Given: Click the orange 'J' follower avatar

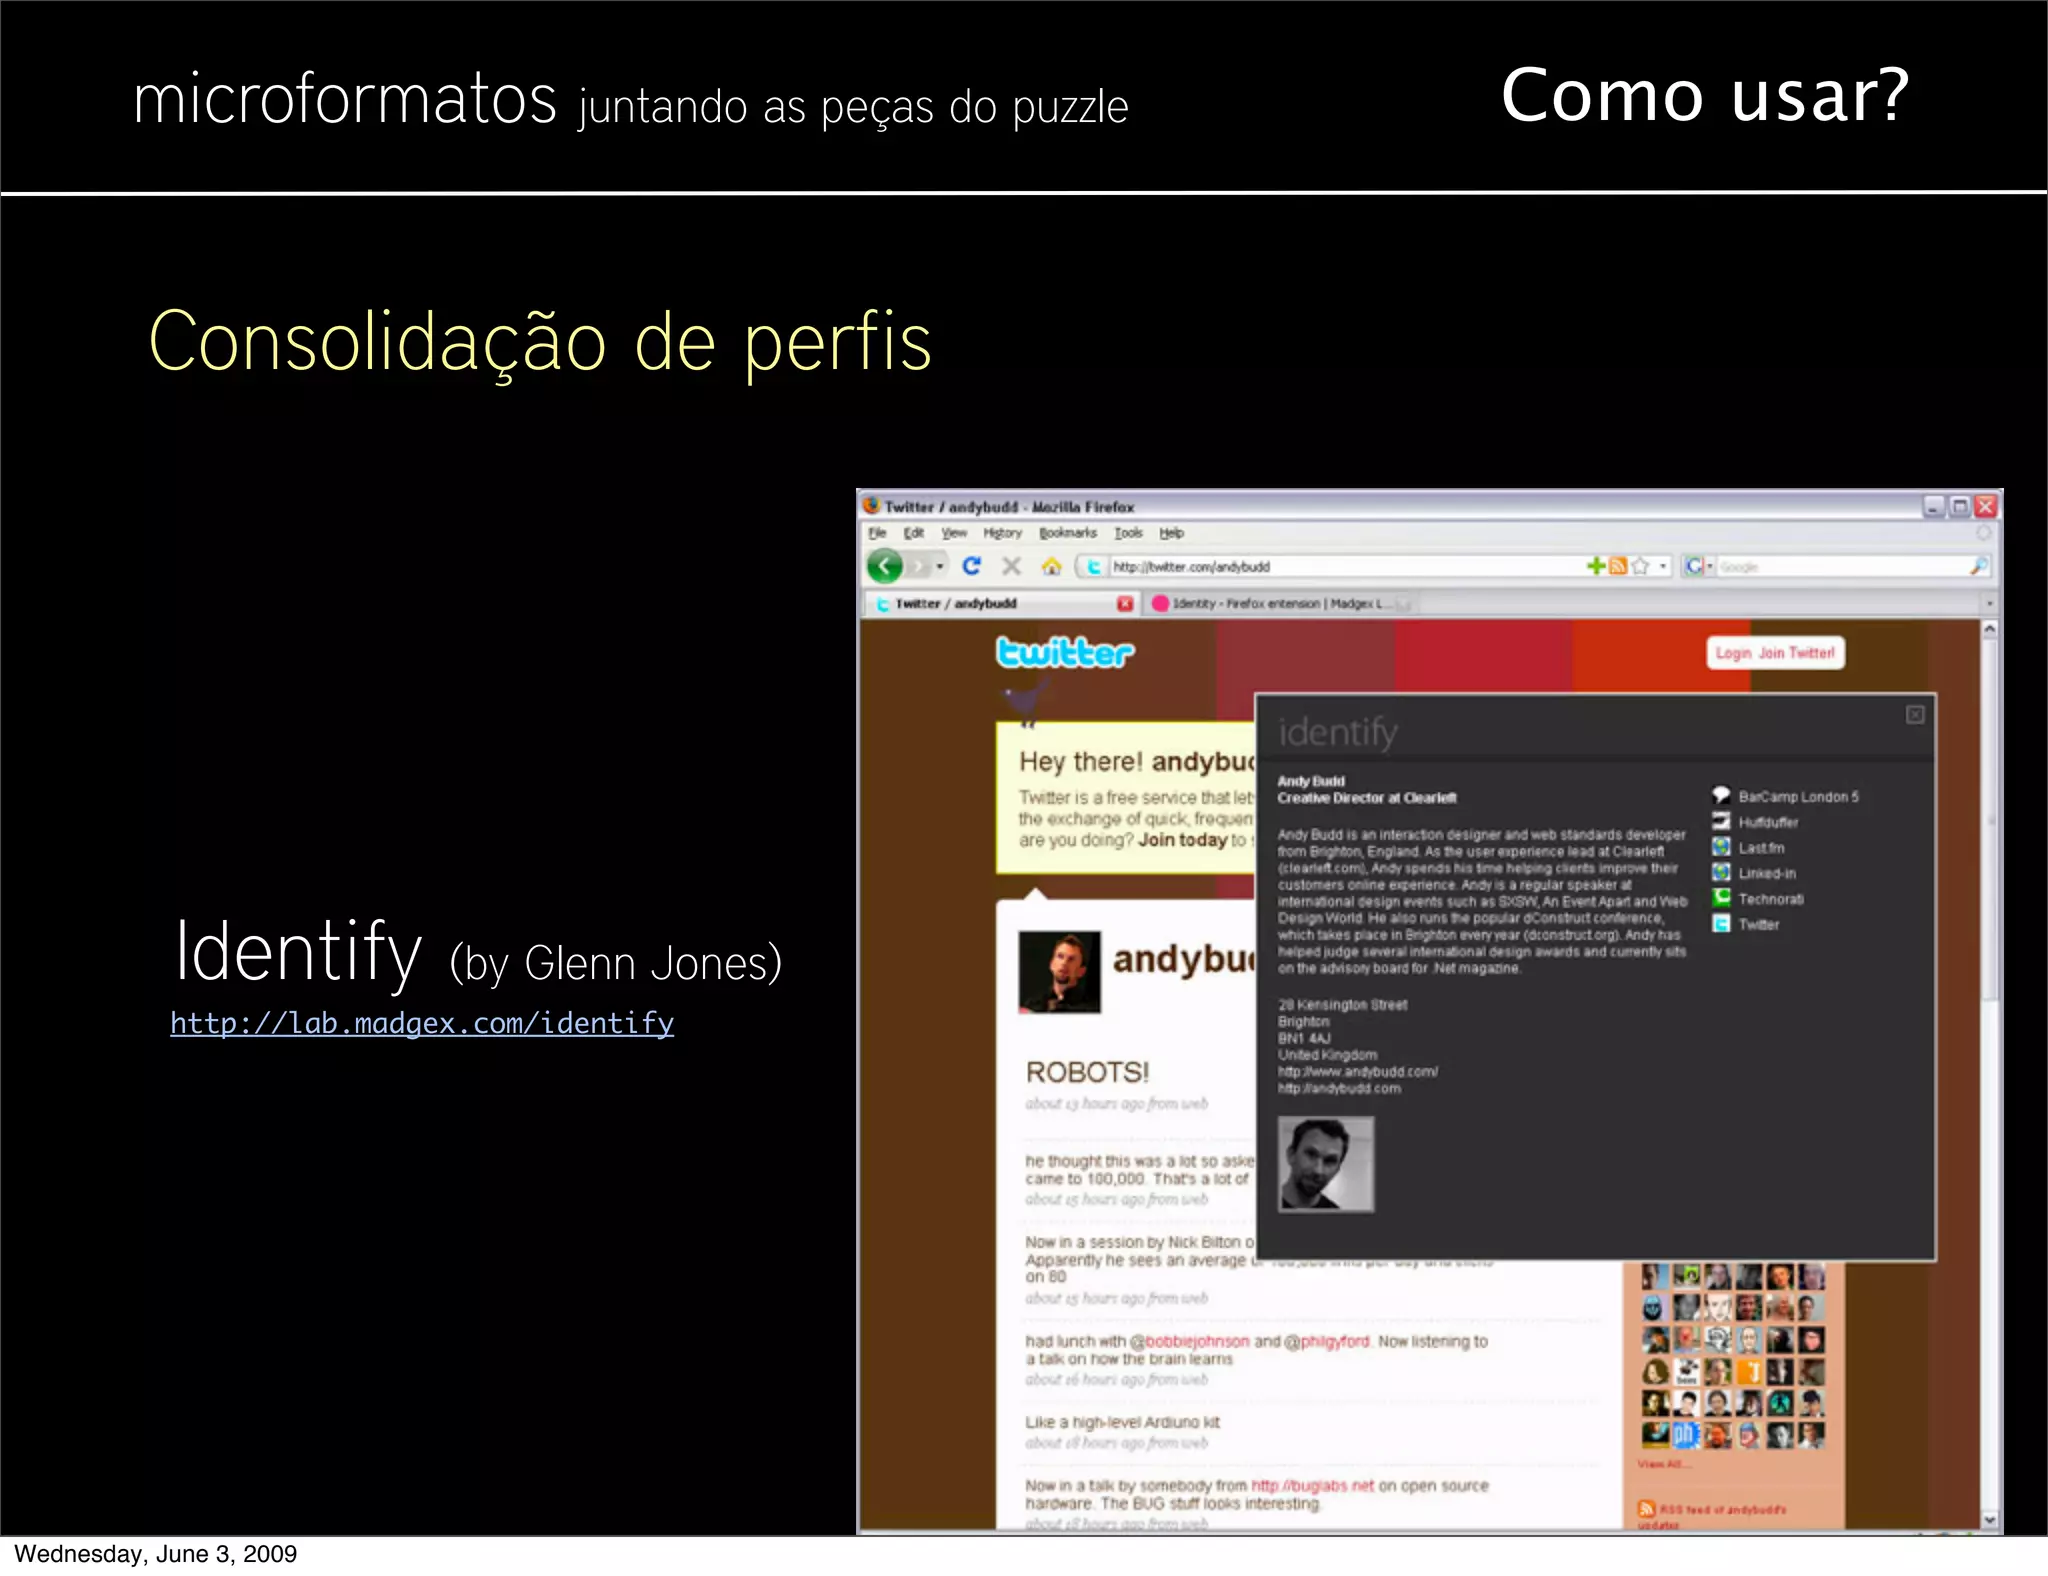Looking at the screenshot, I should click(1749, 1371).
